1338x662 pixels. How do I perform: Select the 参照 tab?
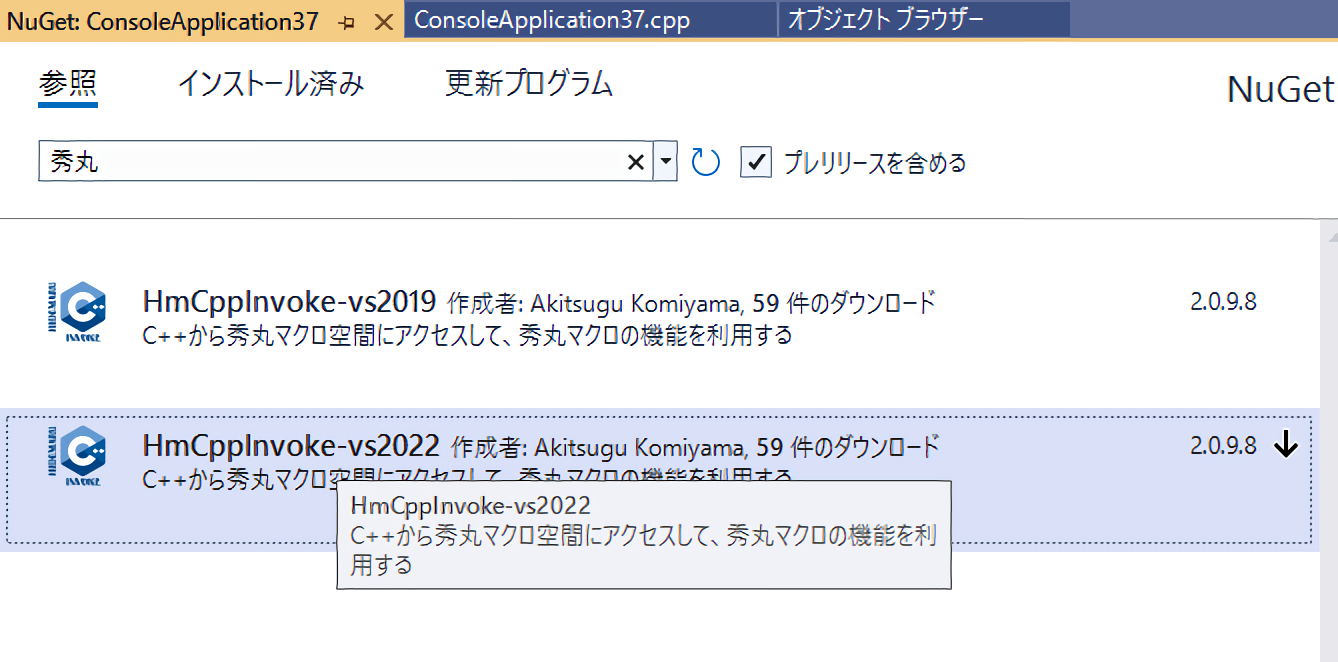(x=68, y=85)
